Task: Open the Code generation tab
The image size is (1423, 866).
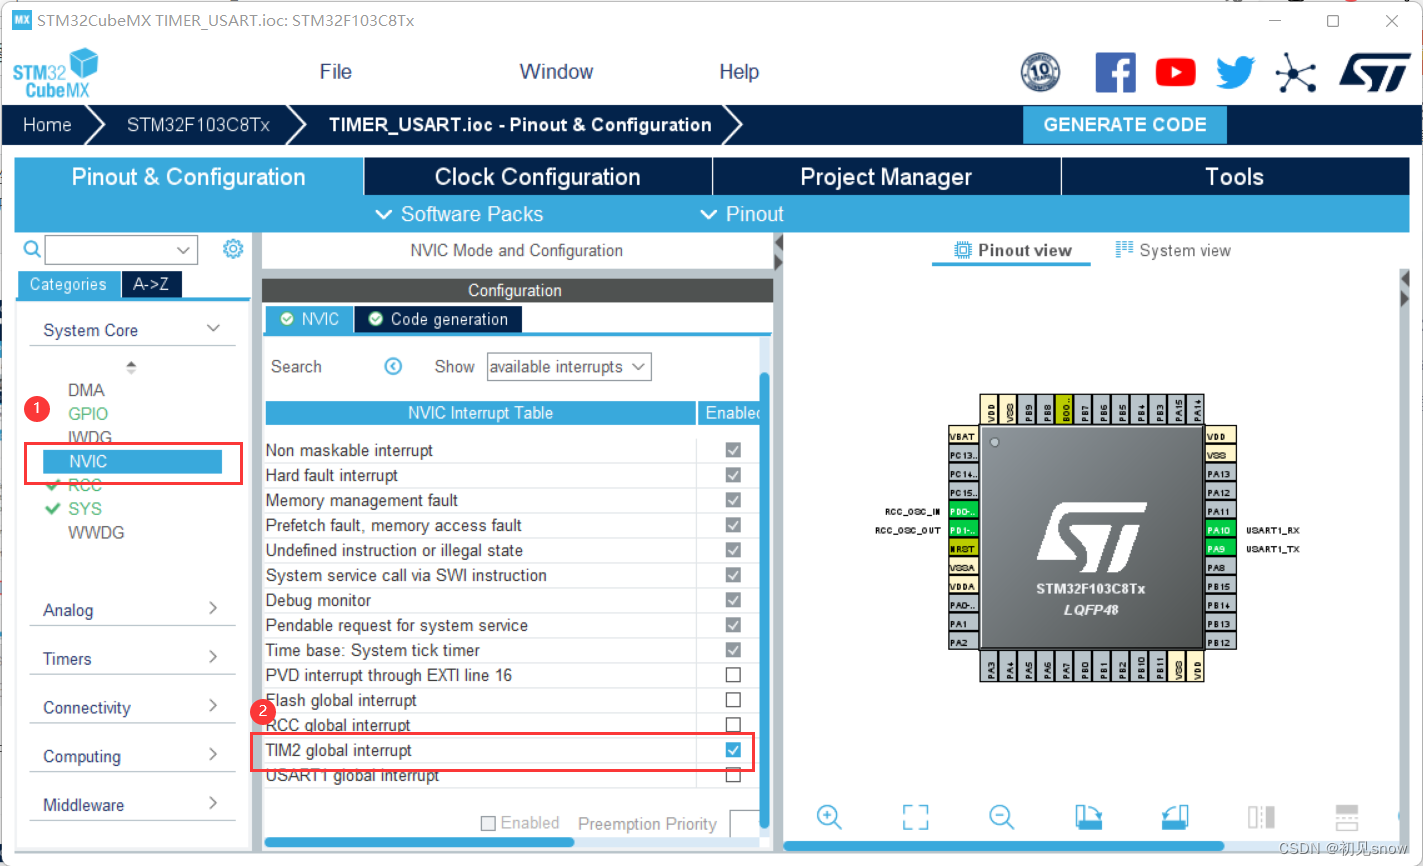Action: pyautogui.click(x=438, y=319)
